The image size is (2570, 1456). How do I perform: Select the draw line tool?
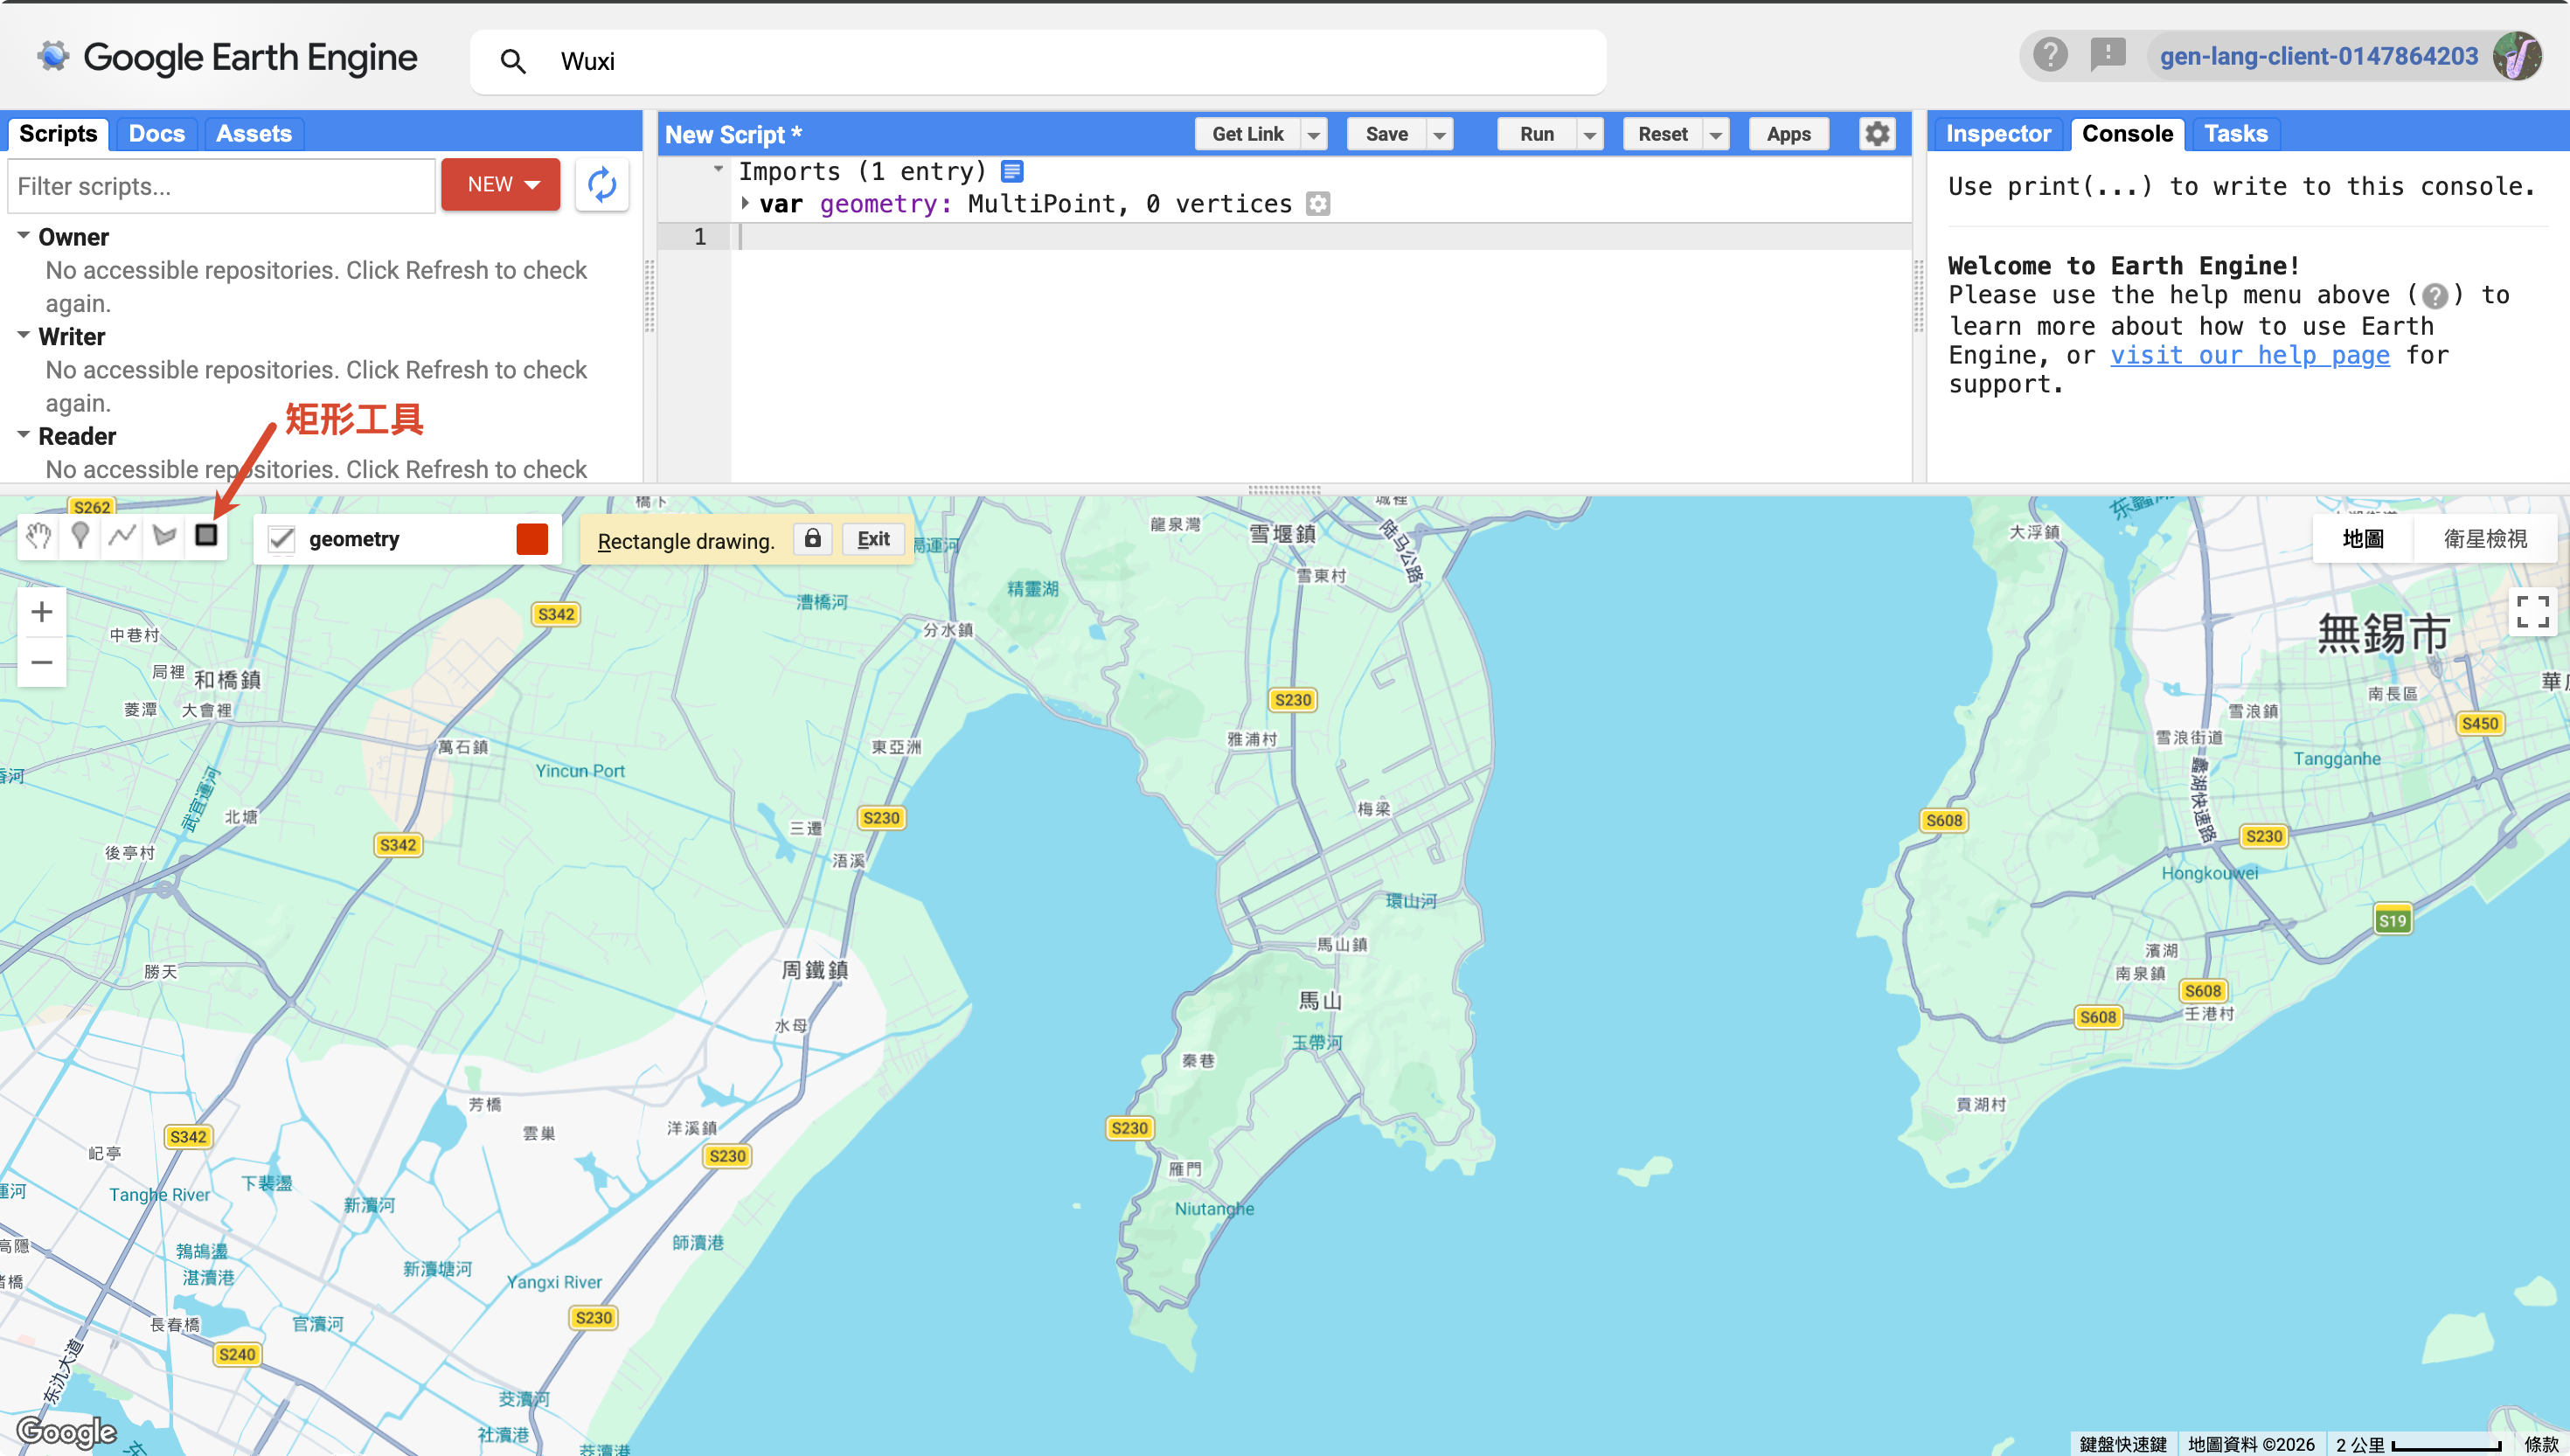[x=122, y=536]
